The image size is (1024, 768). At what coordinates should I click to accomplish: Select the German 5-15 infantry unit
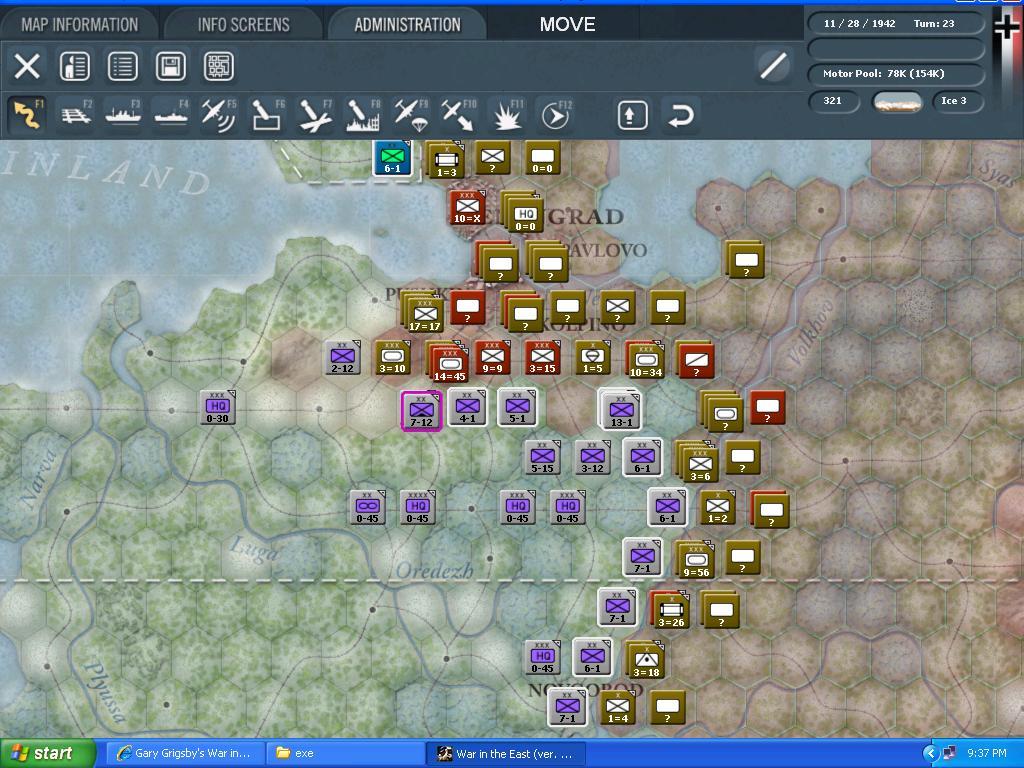[543, 457]
